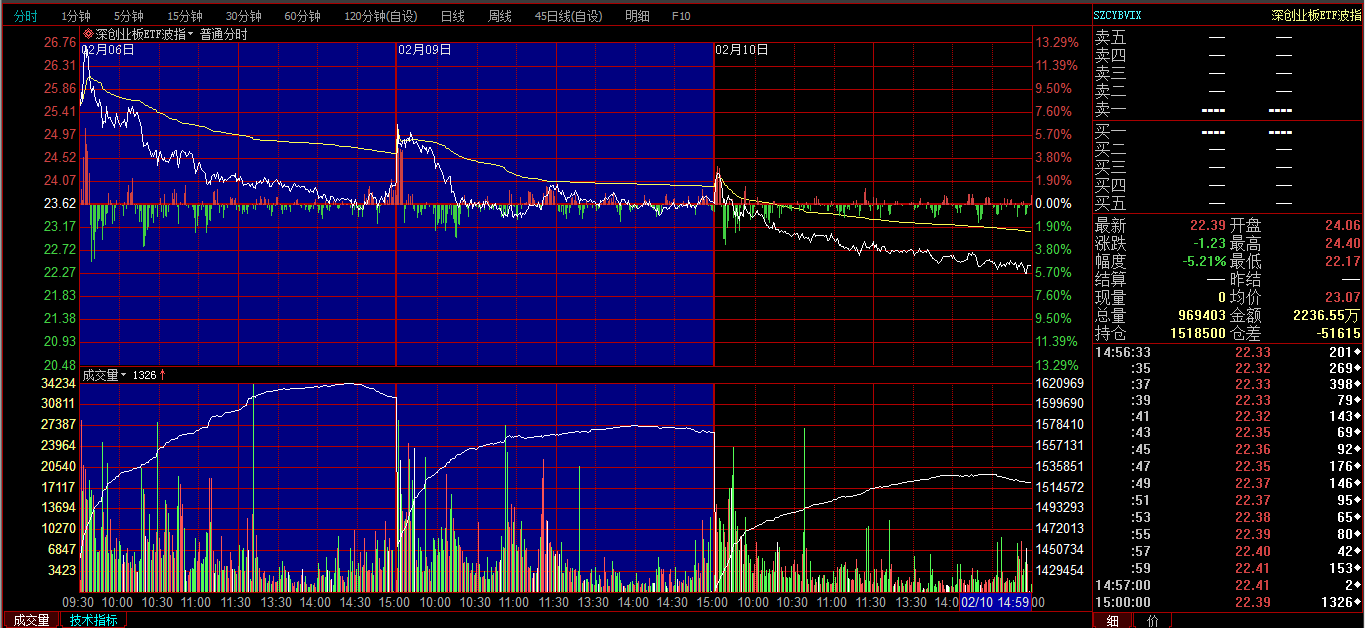Click the red diamond icon before 深创业板ETF波指

[x=88, y=34]
